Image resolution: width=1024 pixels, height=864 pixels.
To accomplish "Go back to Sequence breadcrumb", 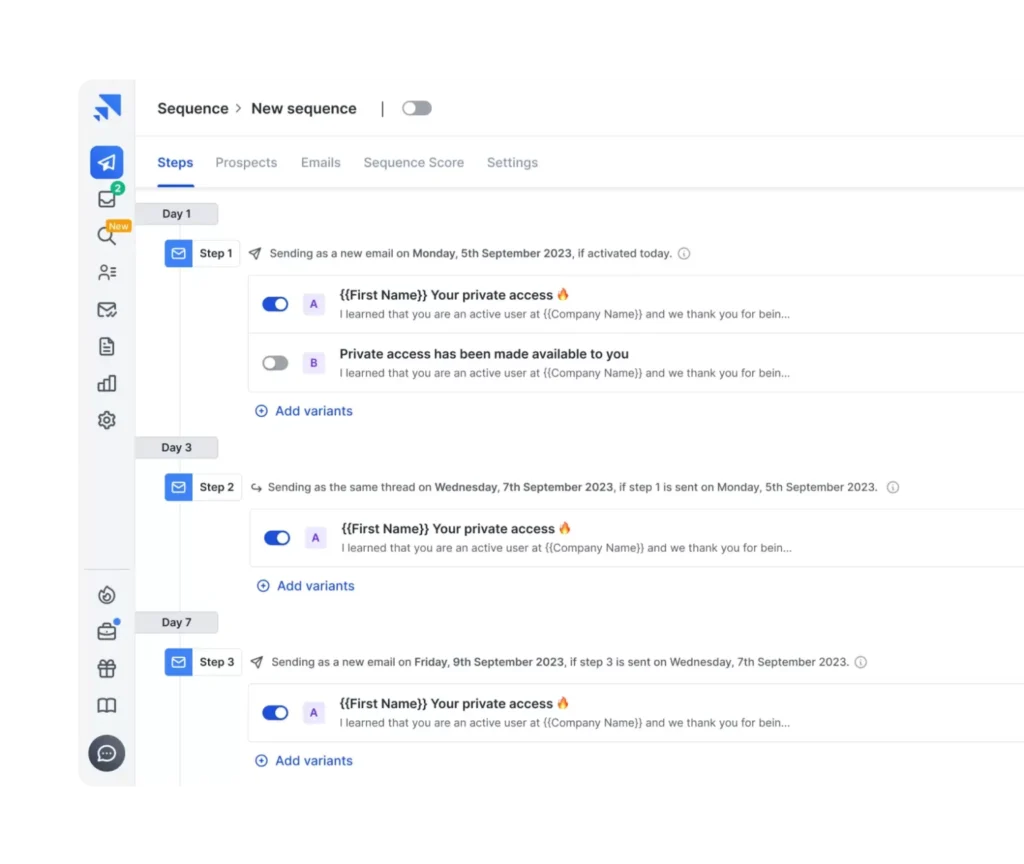I will [193, 108].
